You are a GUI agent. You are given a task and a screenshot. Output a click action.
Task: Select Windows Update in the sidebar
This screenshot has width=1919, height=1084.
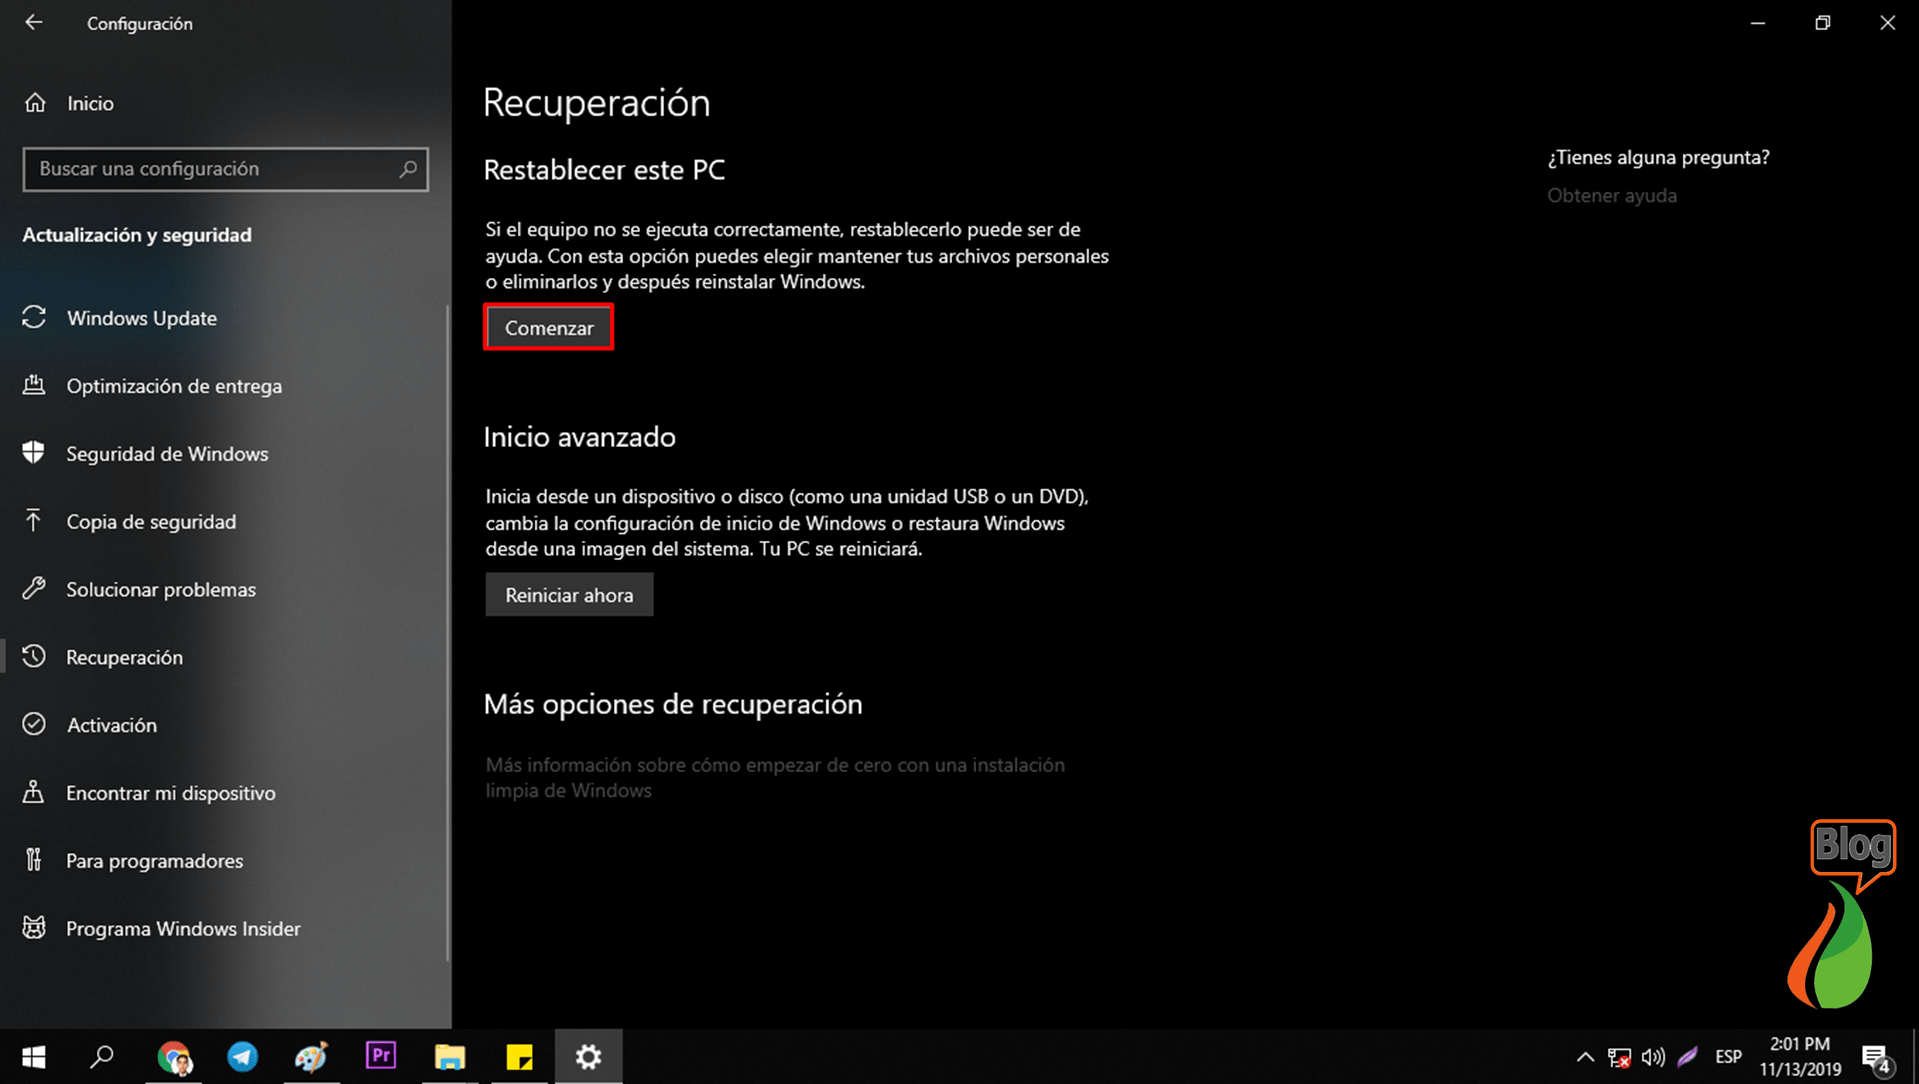point(142,318)
